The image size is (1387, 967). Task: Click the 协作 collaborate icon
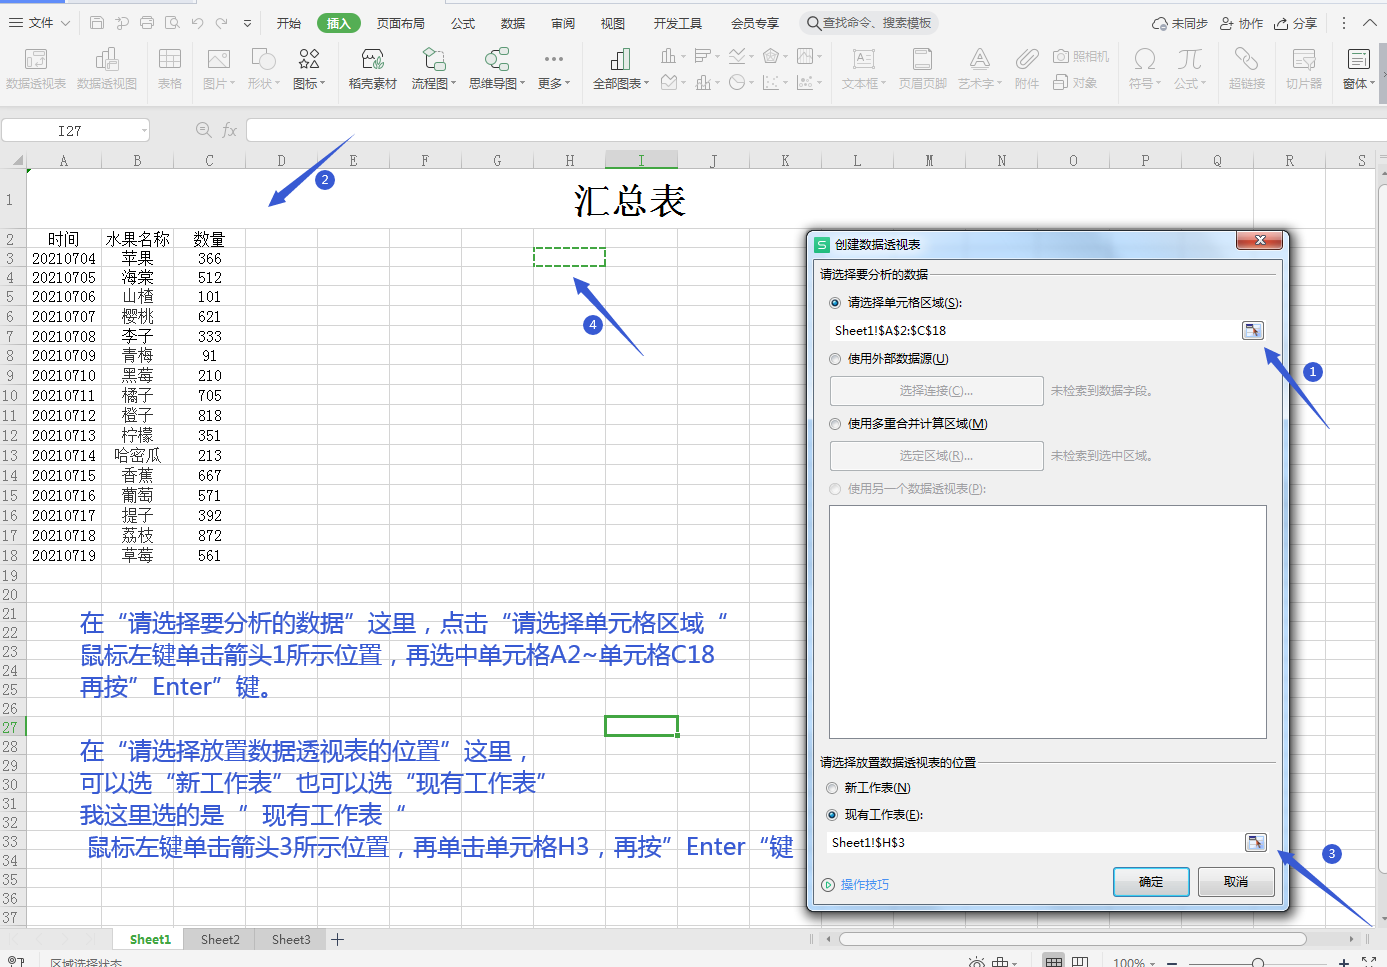(1241, 23)
